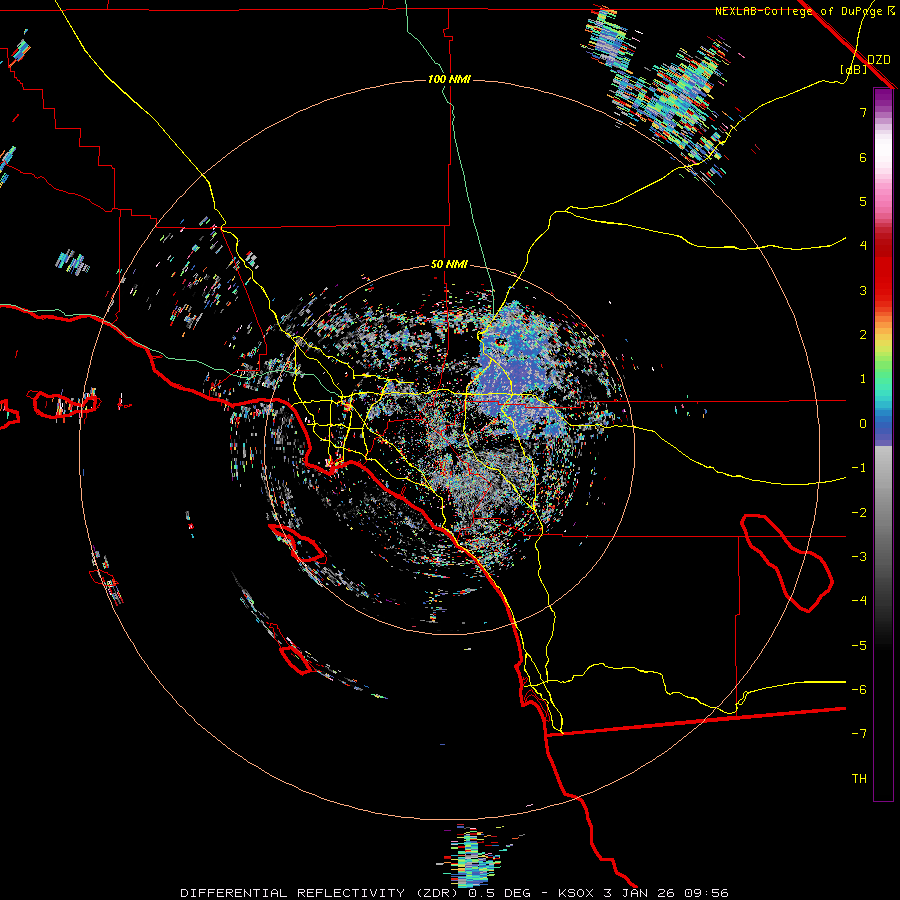Click the "[dB]" unit label
Viewport: 900px width, 900px height.
click(854, 70)
